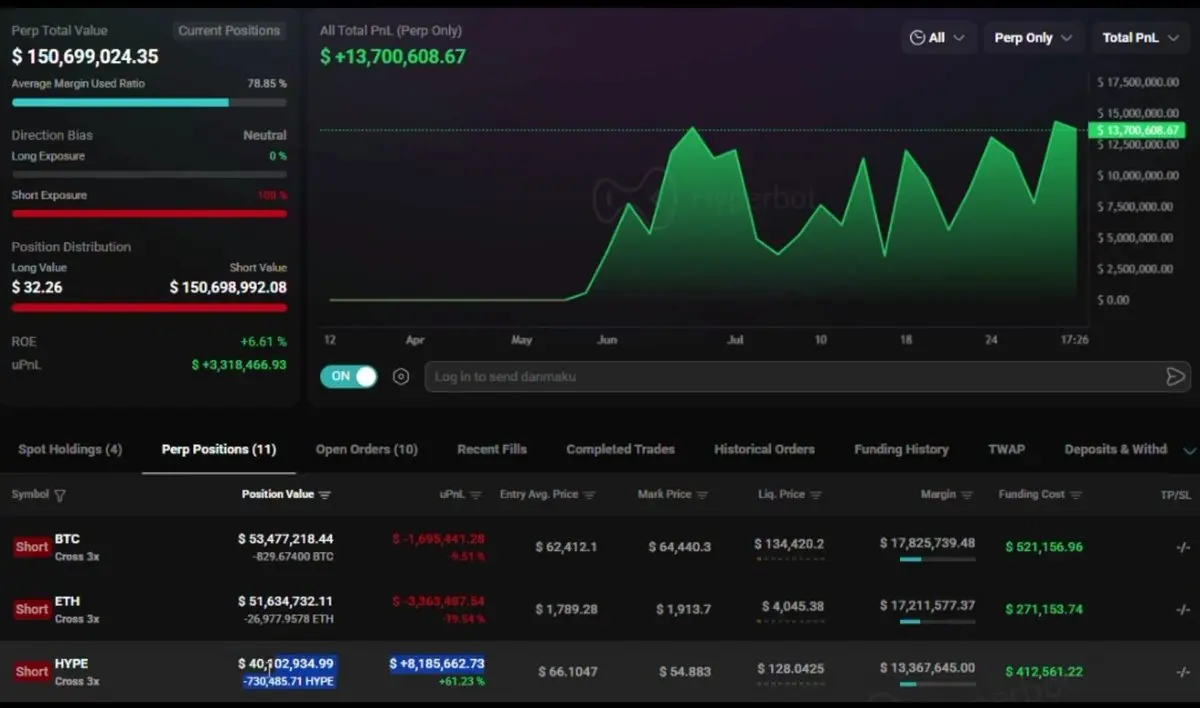Toggle the danmaku ON switch
Screen dimensions: 1200x708
[x=349, y=376]
